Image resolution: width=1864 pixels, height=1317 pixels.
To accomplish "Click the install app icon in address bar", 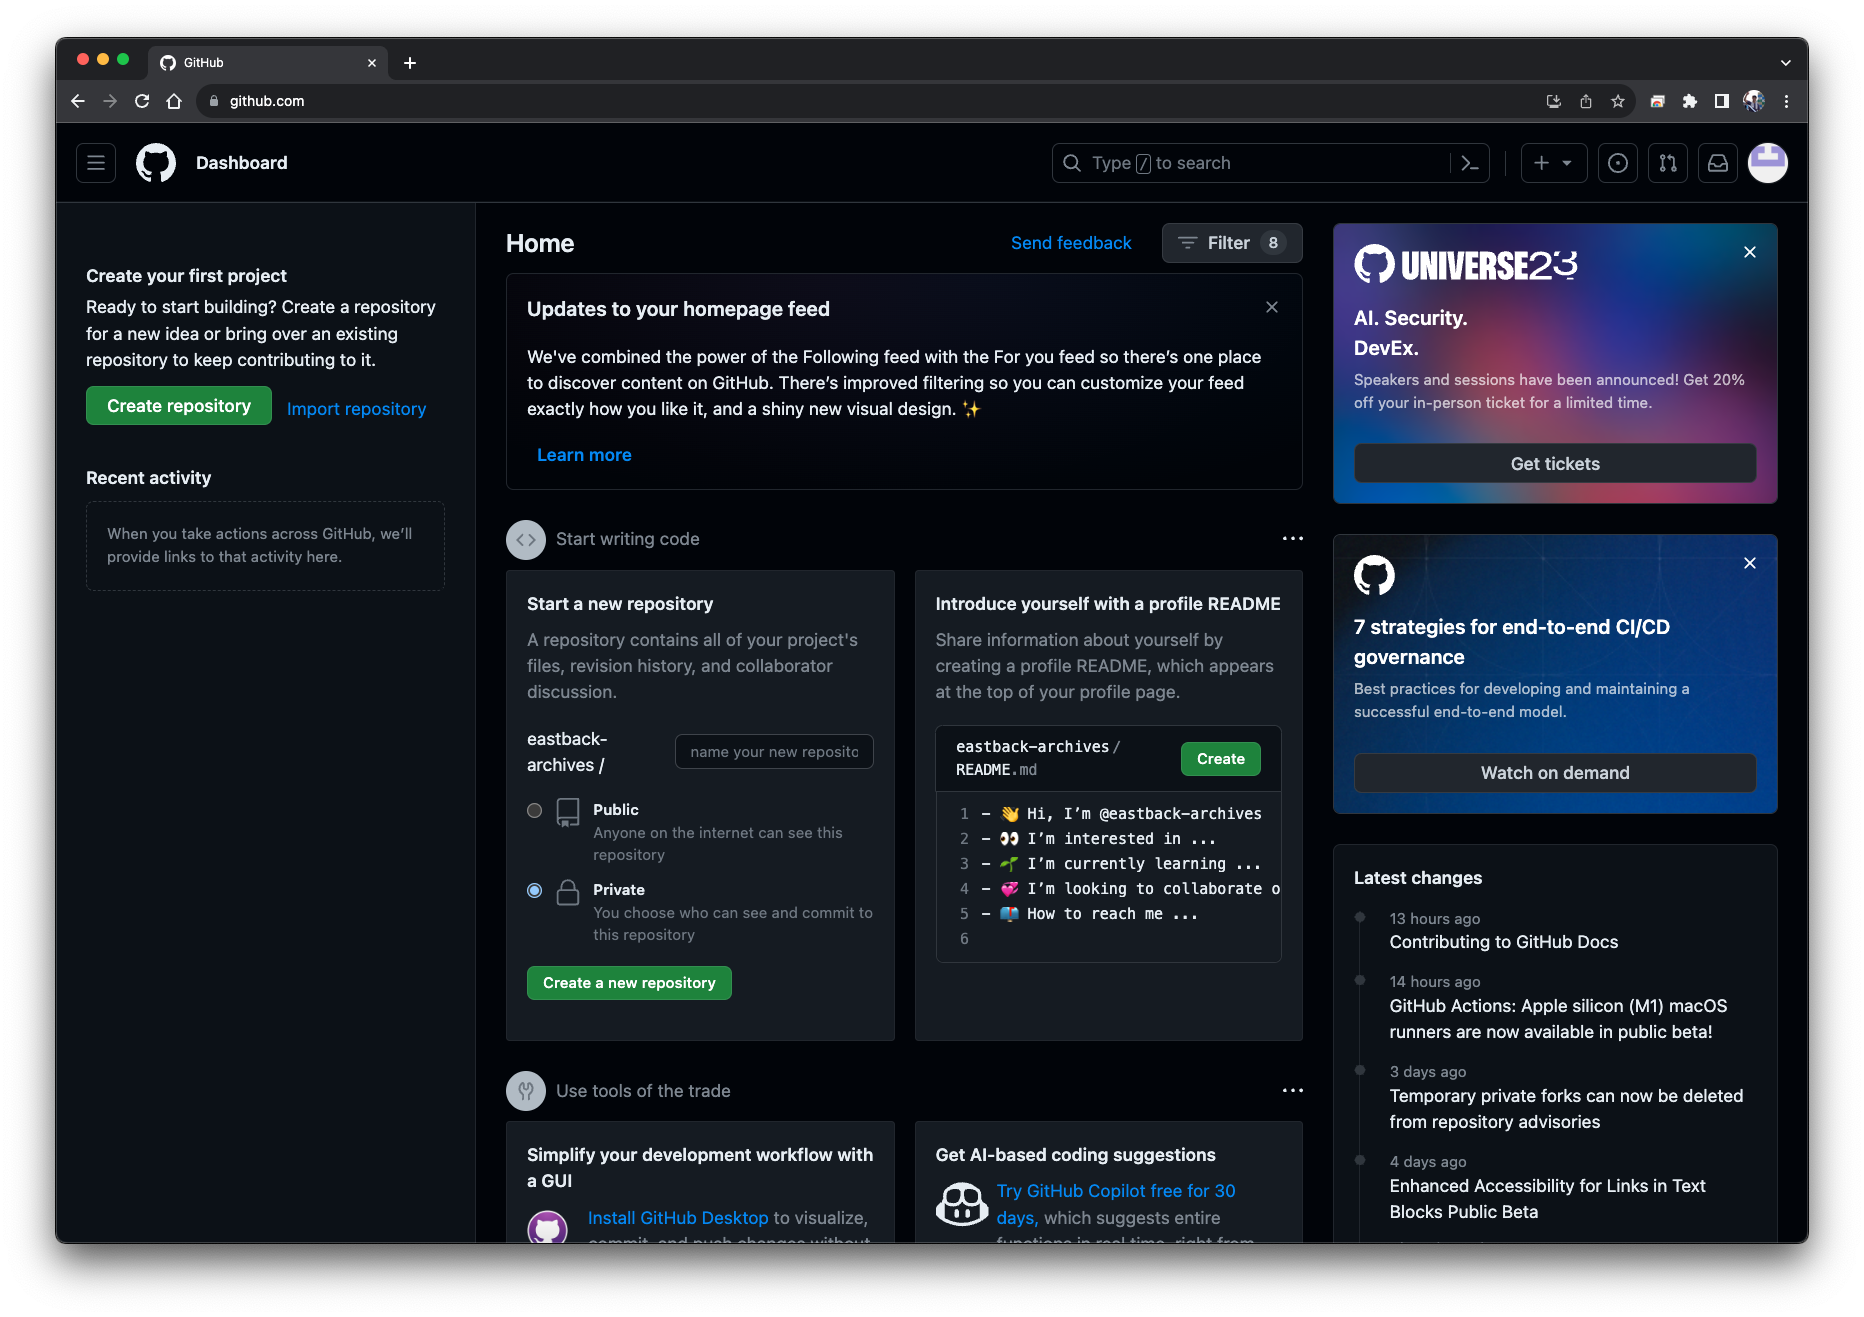I will pyautogui.click(x=1554, y=101).
